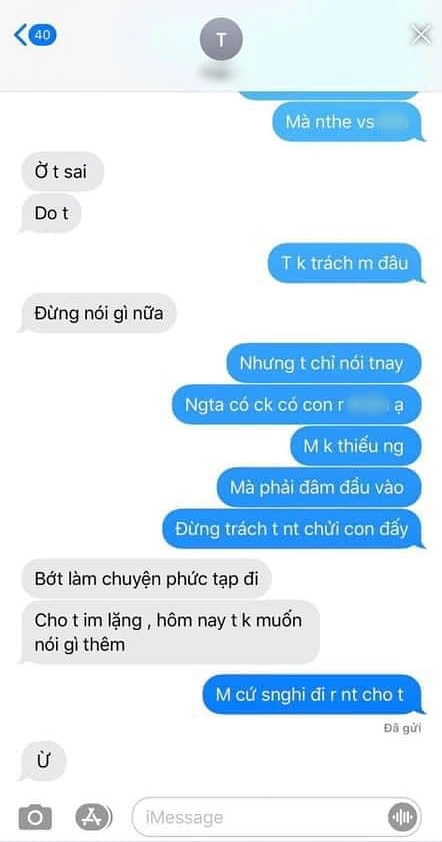
Task: Tap "Đừng trách t nt chửi con đấy" message
Action: point(293,529)
